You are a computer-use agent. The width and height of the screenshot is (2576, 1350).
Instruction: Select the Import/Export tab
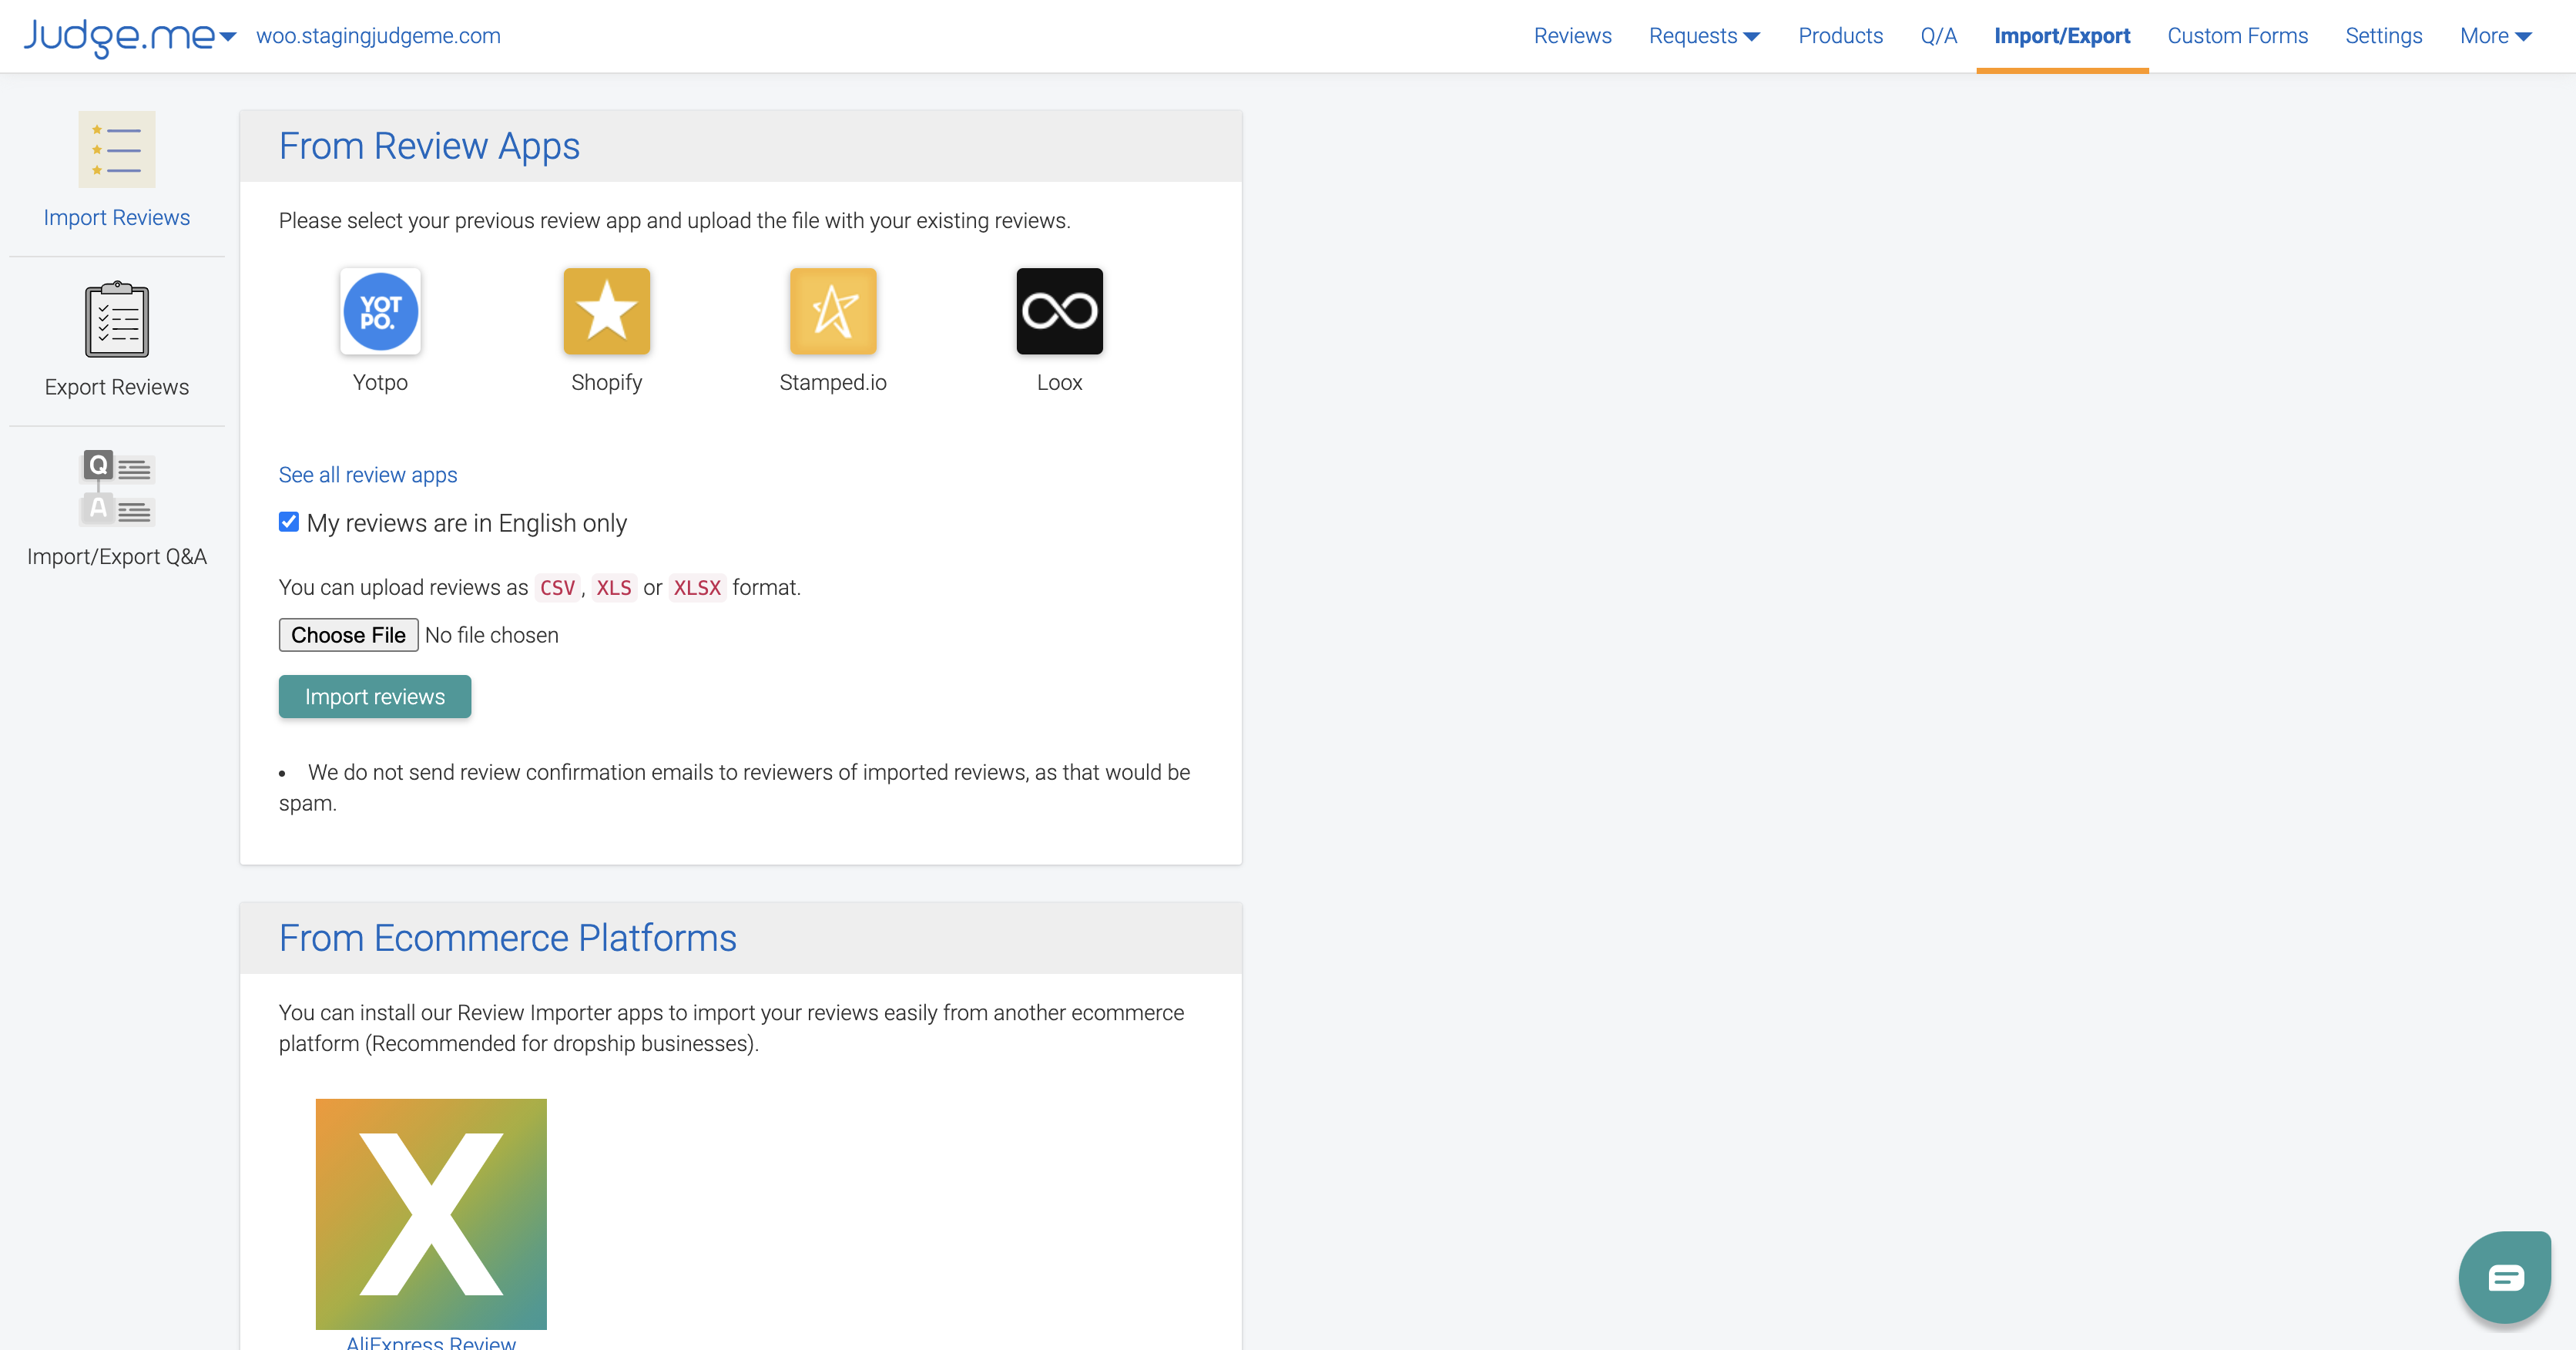[x=2062, y=36]
